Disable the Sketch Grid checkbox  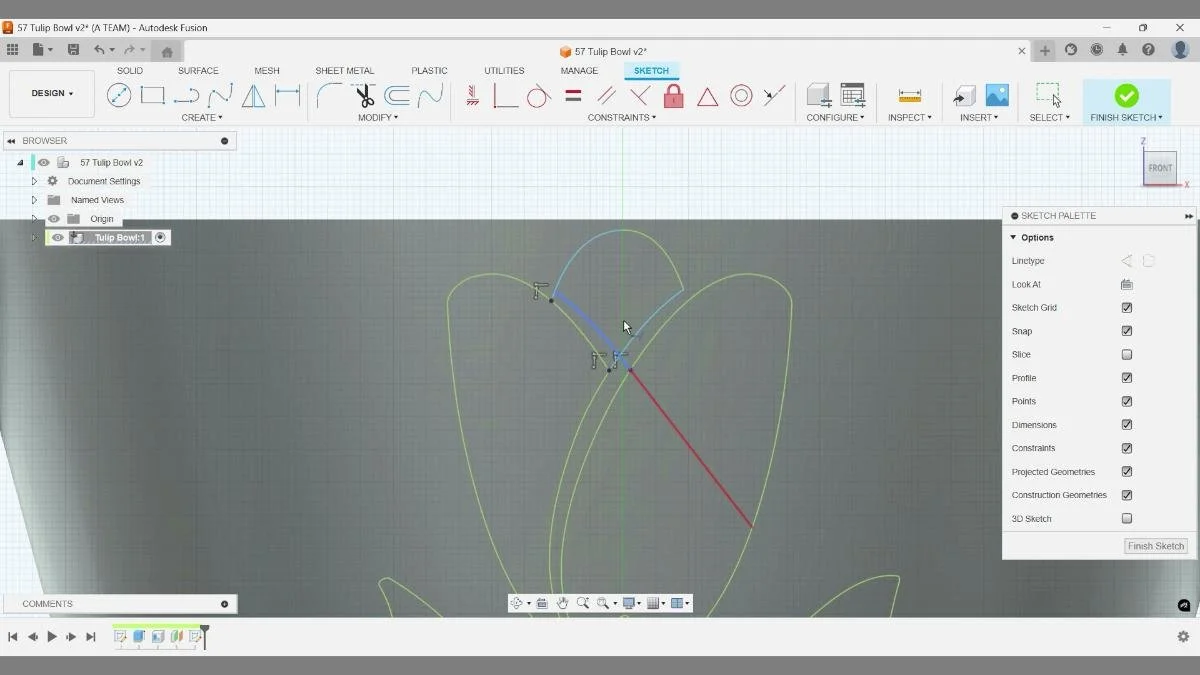point(1126,307)
